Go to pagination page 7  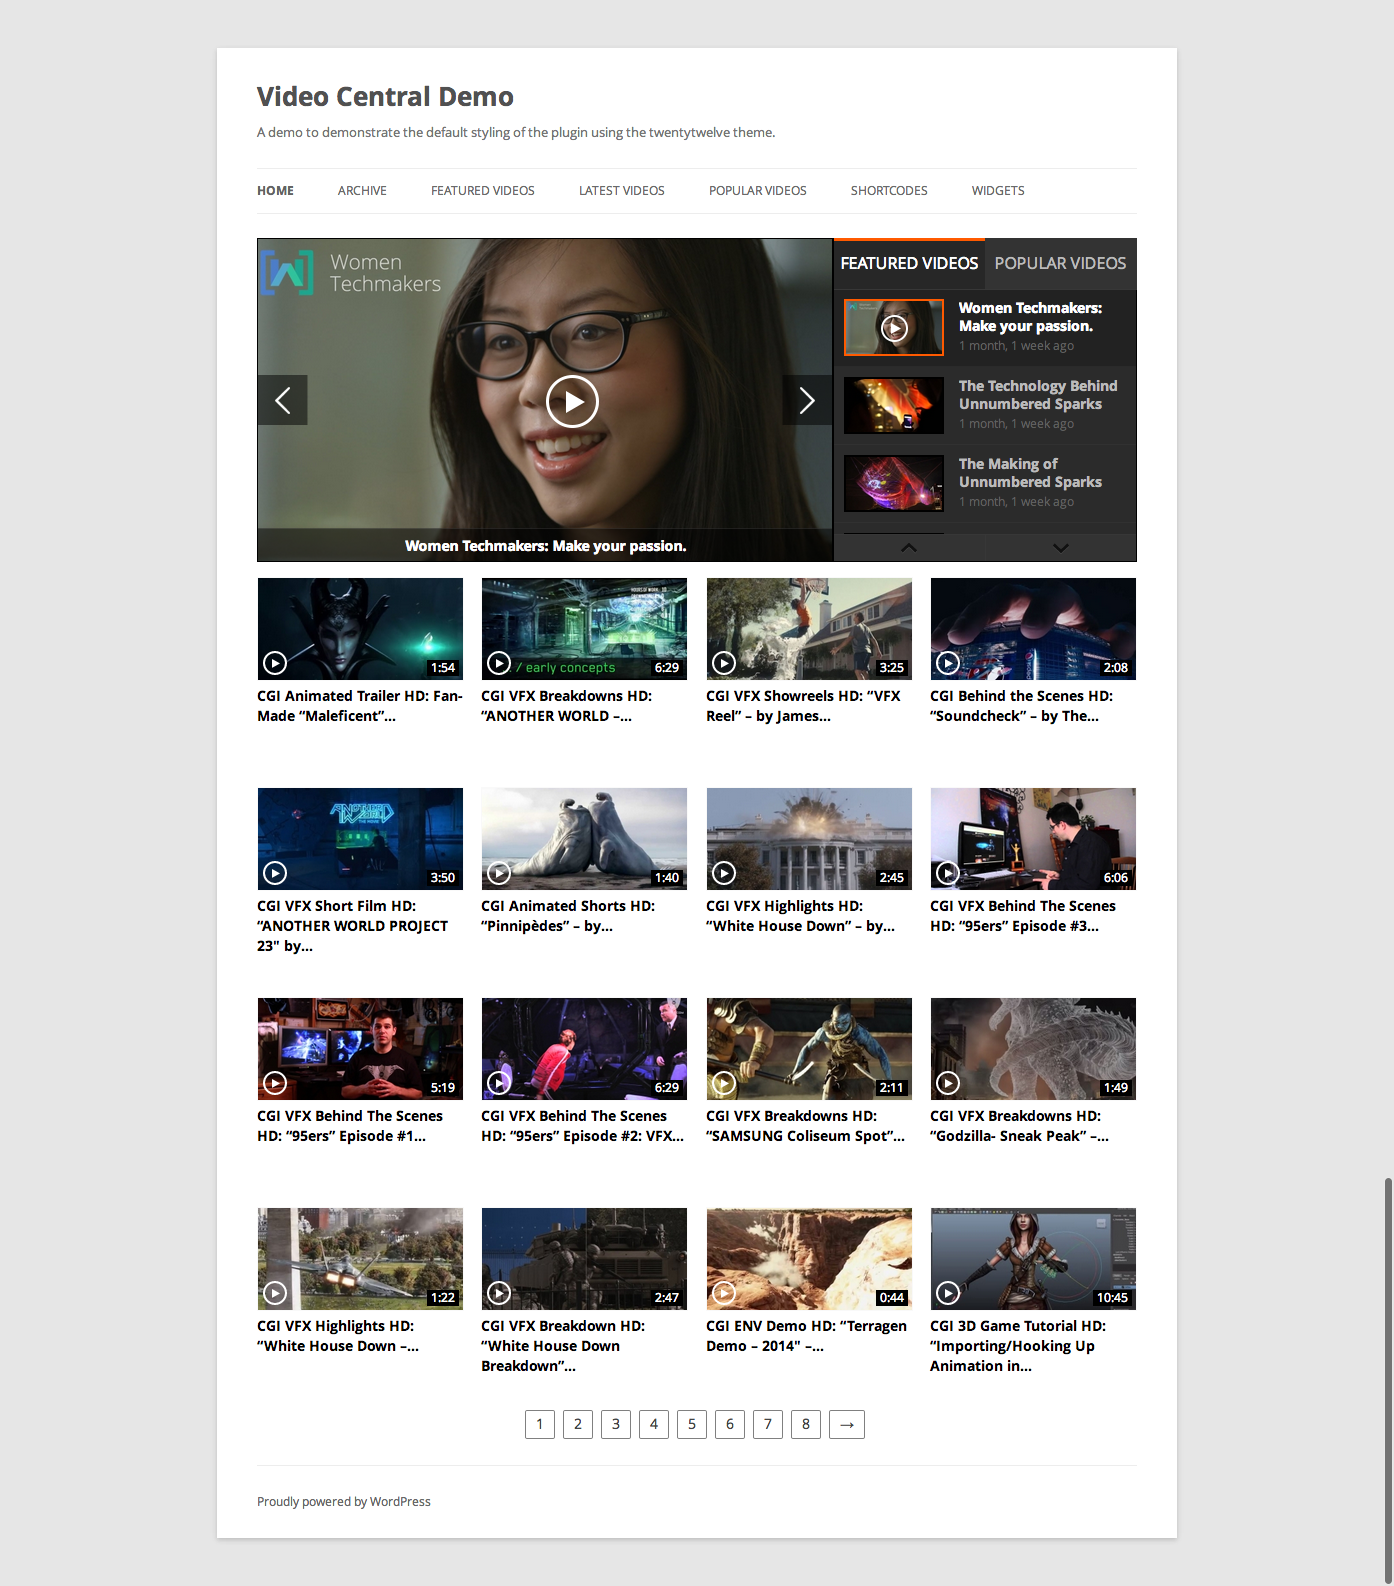[768, 1424]
